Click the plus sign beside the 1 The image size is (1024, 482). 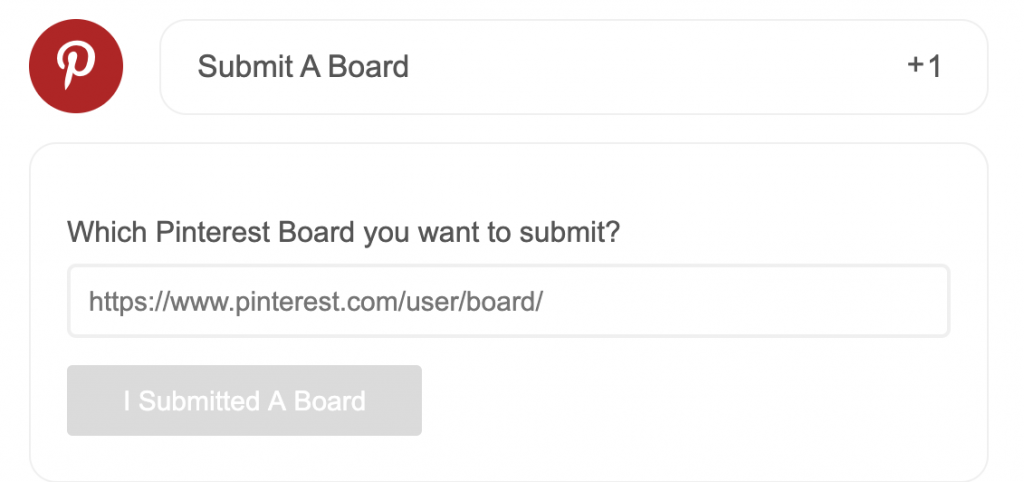coord(916,65)
